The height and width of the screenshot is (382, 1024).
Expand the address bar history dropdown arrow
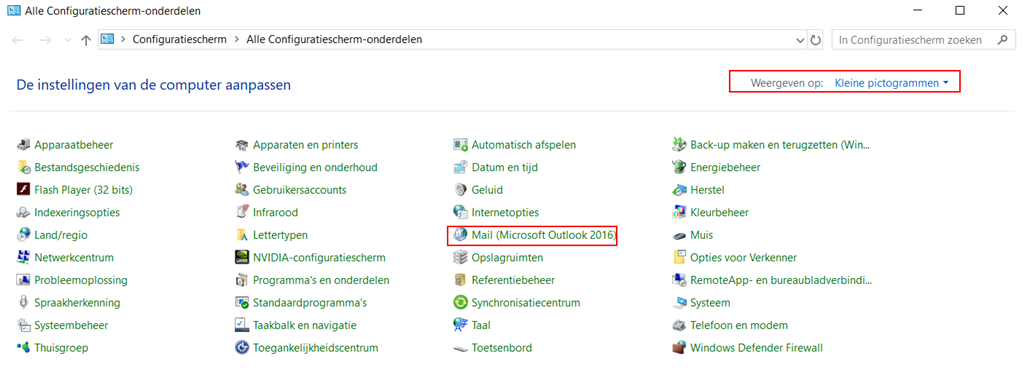point(801,40)
